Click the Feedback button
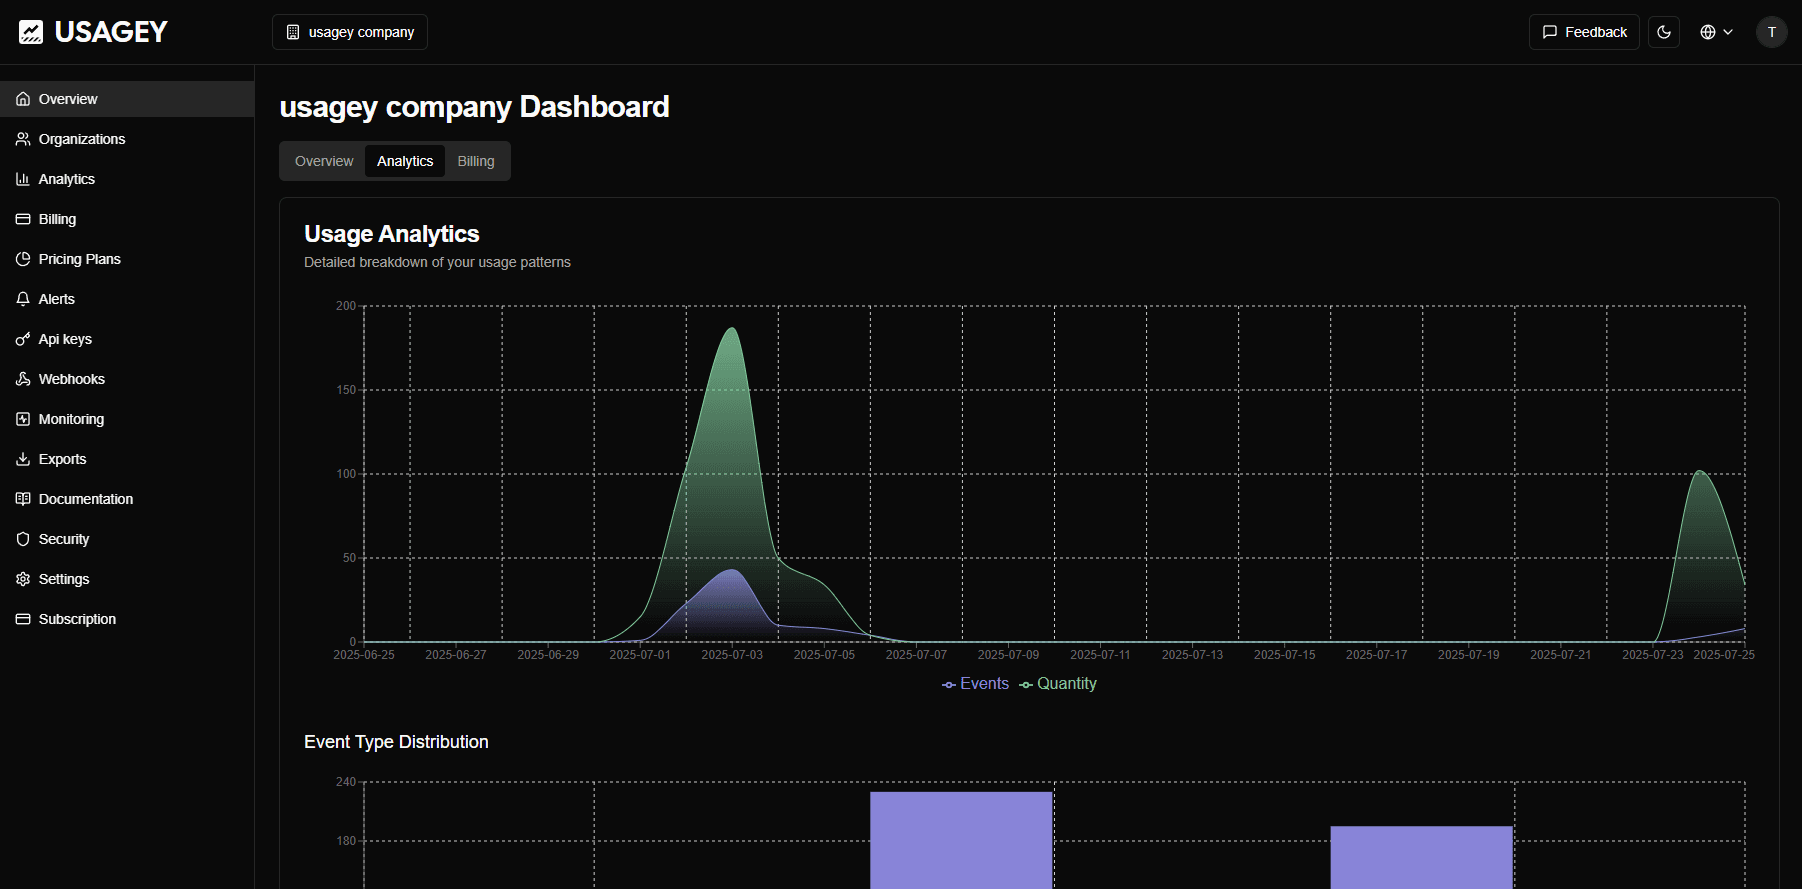This screenshot has height=889, width=1802. [1584, 32]
